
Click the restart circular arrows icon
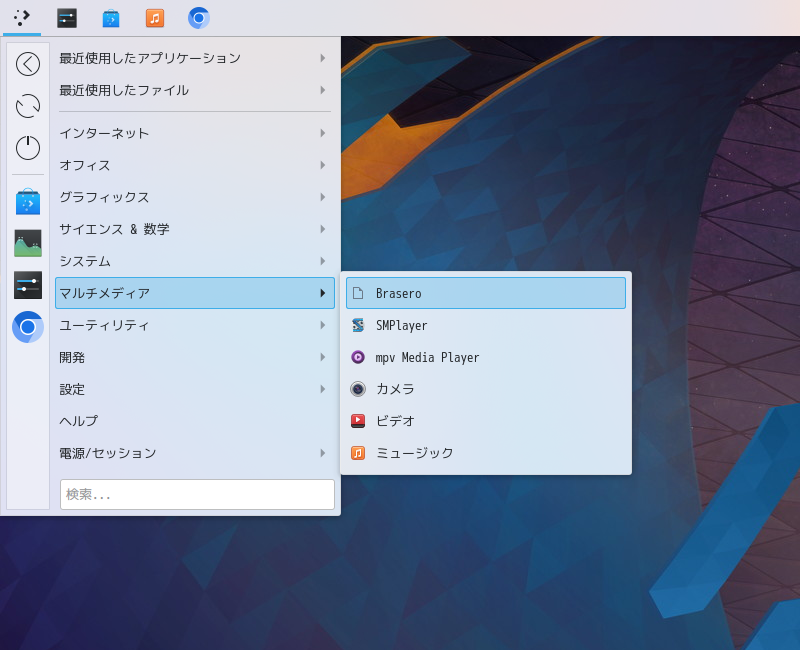tap(28, 106)
